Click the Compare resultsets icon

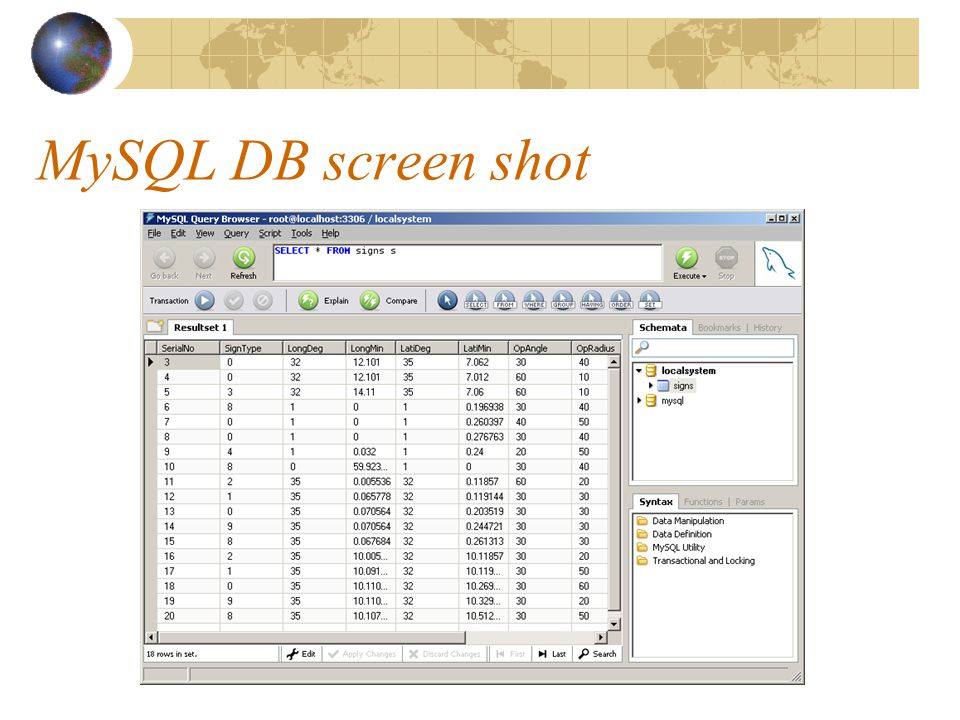pos(369,301)
